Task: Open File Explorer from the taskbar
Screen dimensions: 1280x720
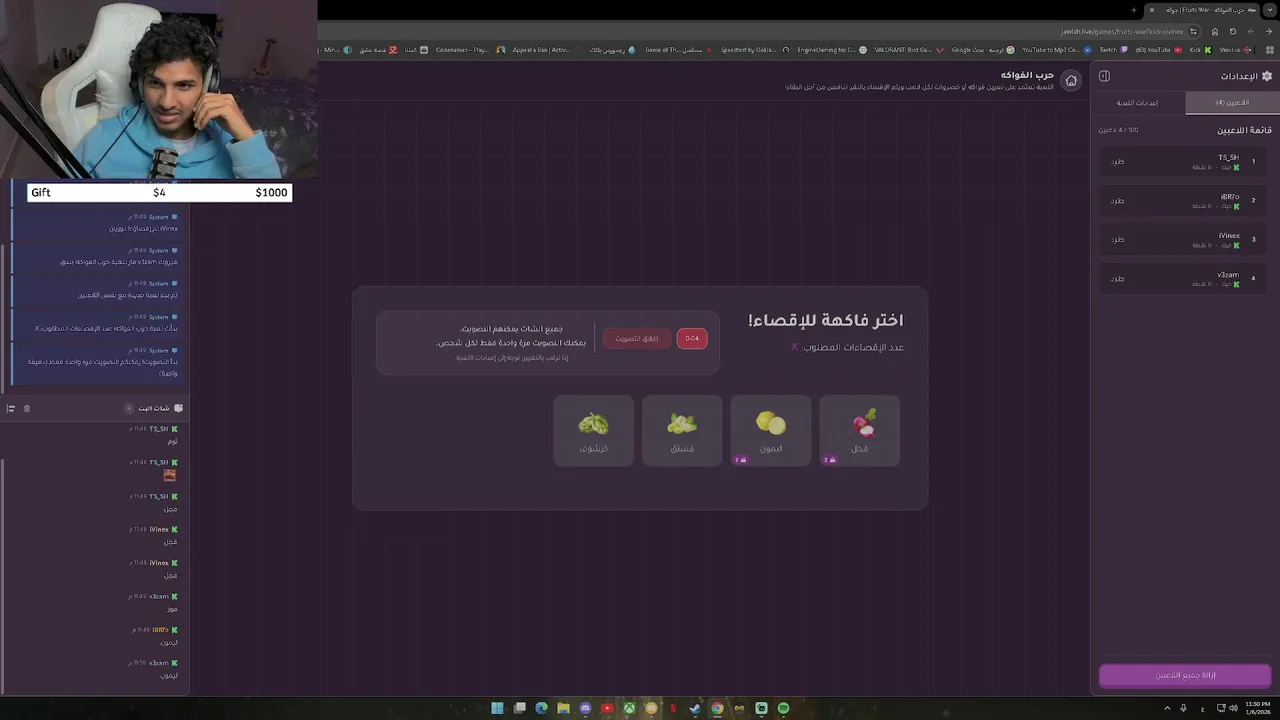Action: coord(563,708)
